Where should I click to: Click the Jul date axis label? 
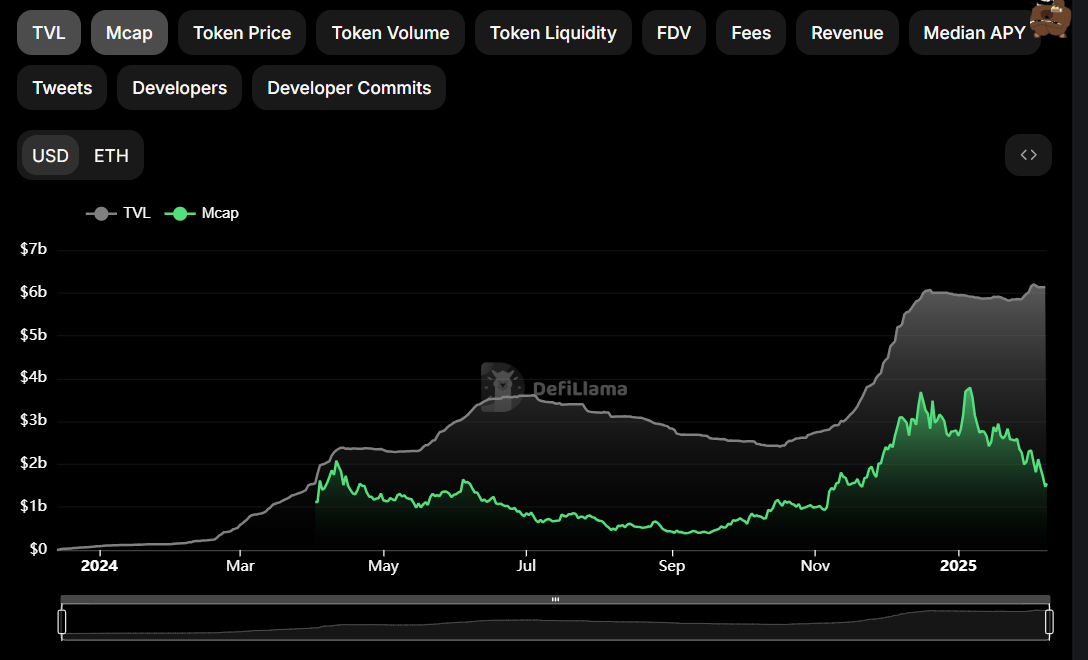coord(526,566)
